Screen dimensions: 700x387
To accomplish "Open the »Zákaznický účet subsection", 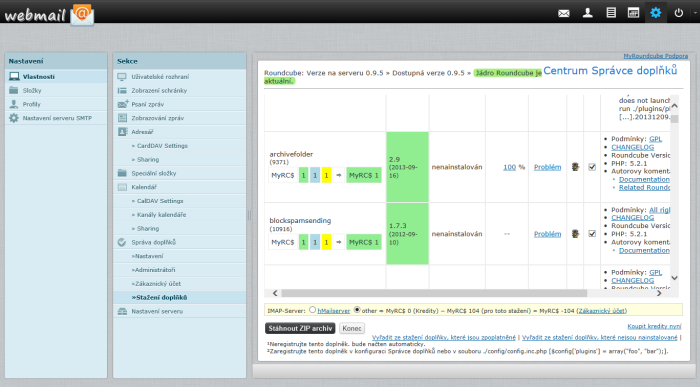I will 179,283.
